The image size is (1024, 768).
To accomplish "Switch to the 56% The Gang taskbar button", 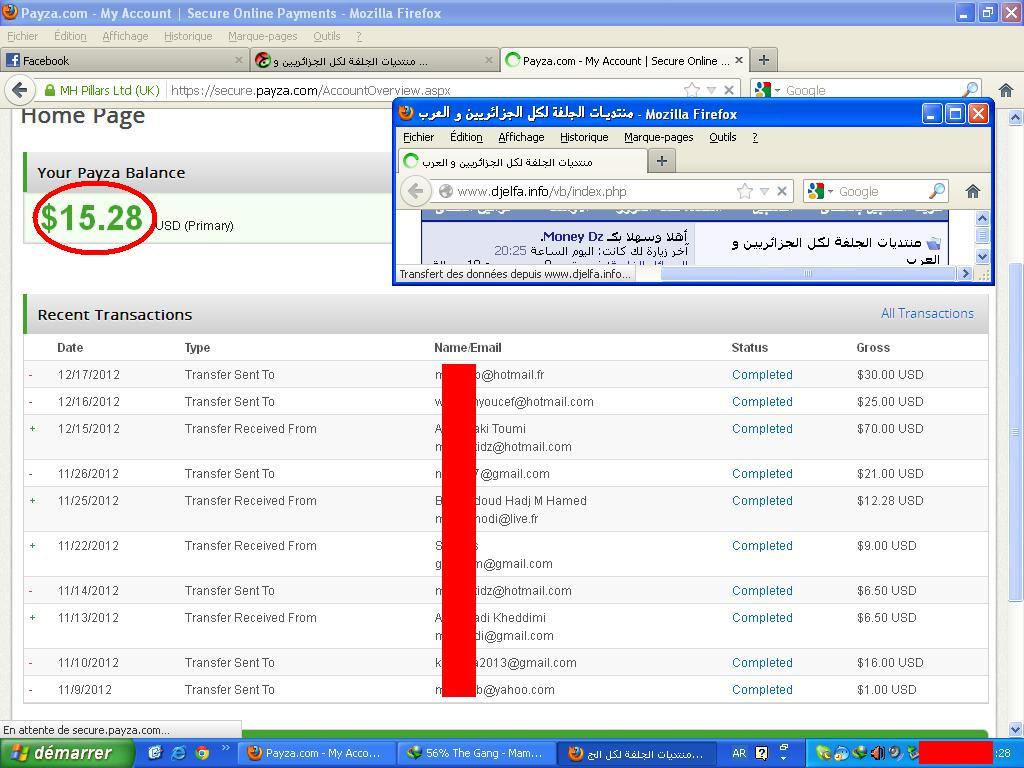I will pos(477,753).
